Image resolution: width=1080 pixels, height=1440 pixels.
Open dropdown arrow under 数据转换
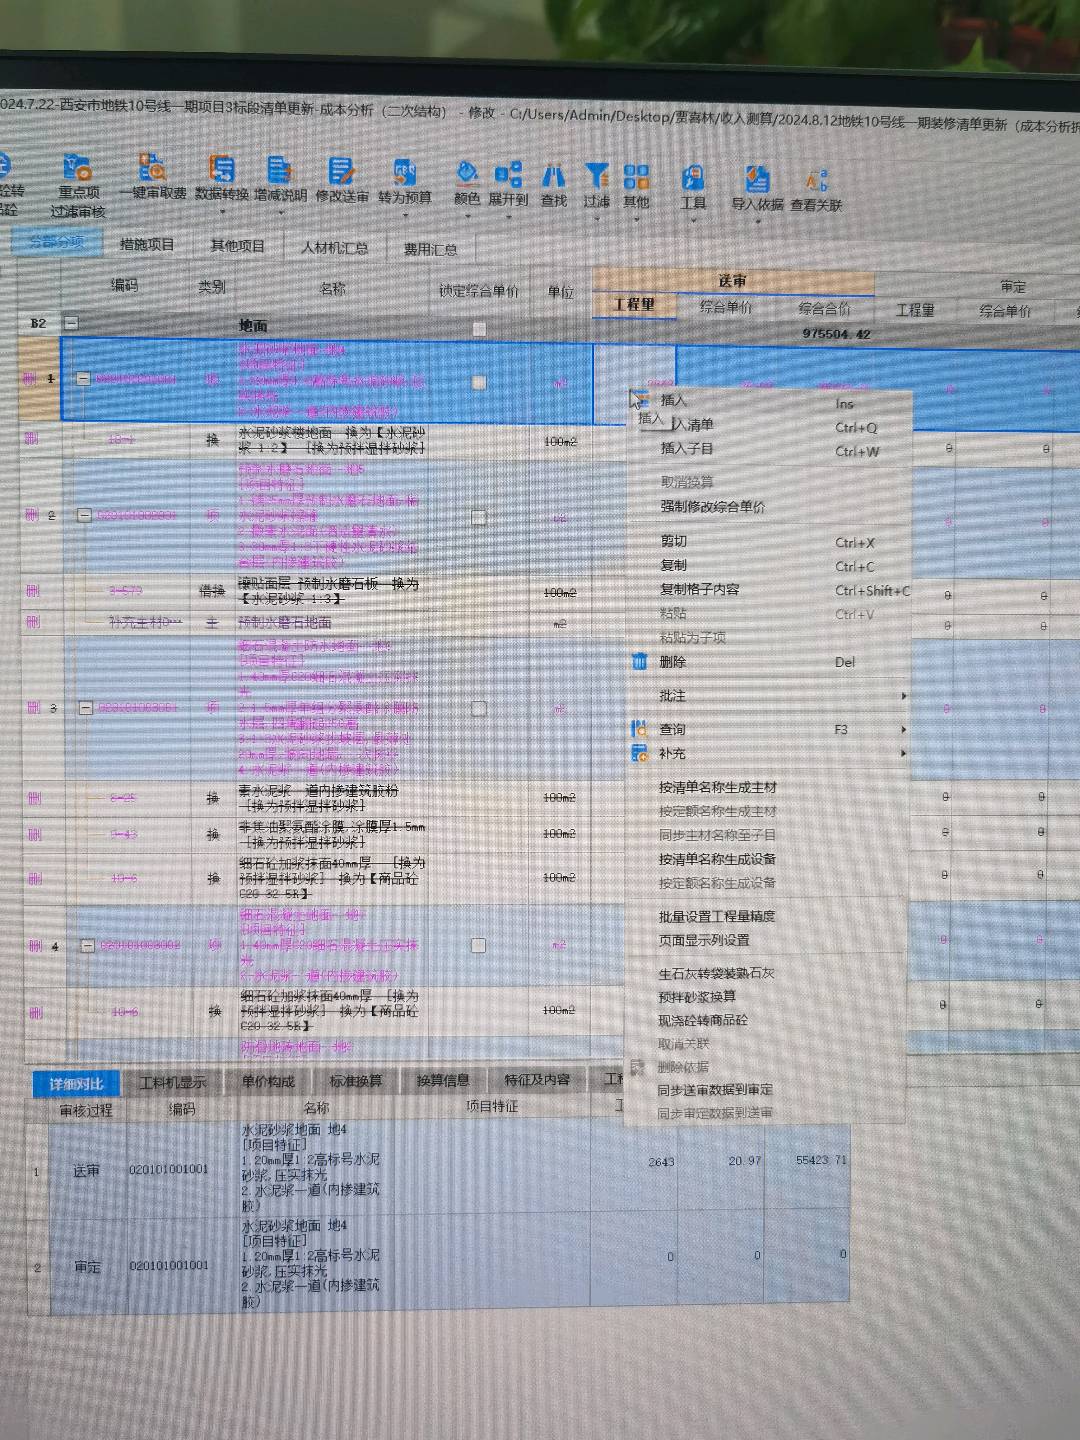click(221, 211)
